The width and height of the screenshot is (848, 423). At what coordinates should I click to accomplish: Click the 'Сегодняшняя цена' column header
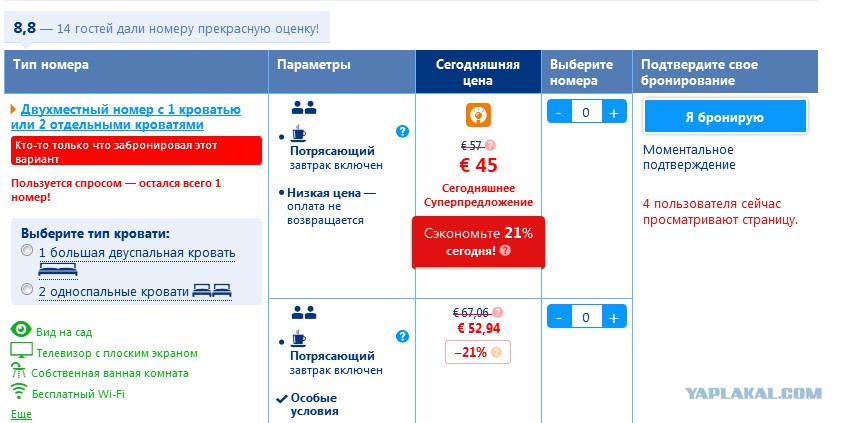tap(478, 72)
